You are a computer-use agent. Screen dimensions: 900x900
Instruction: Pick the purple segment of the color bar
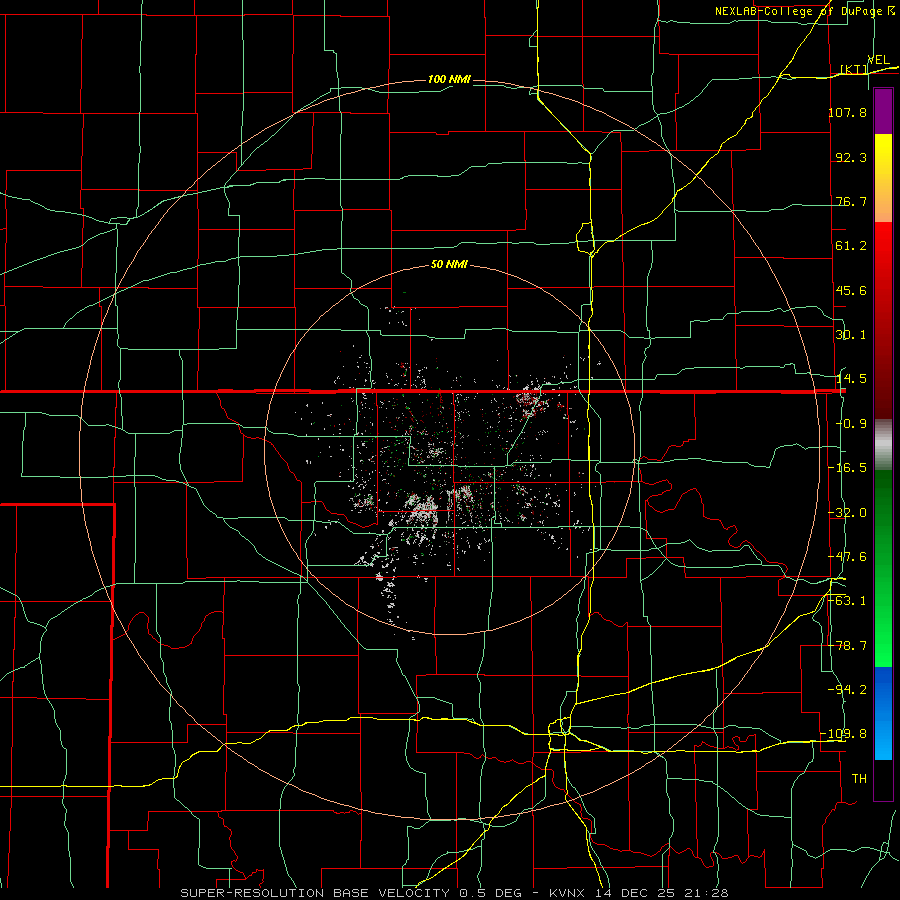(x=883, y=112)
